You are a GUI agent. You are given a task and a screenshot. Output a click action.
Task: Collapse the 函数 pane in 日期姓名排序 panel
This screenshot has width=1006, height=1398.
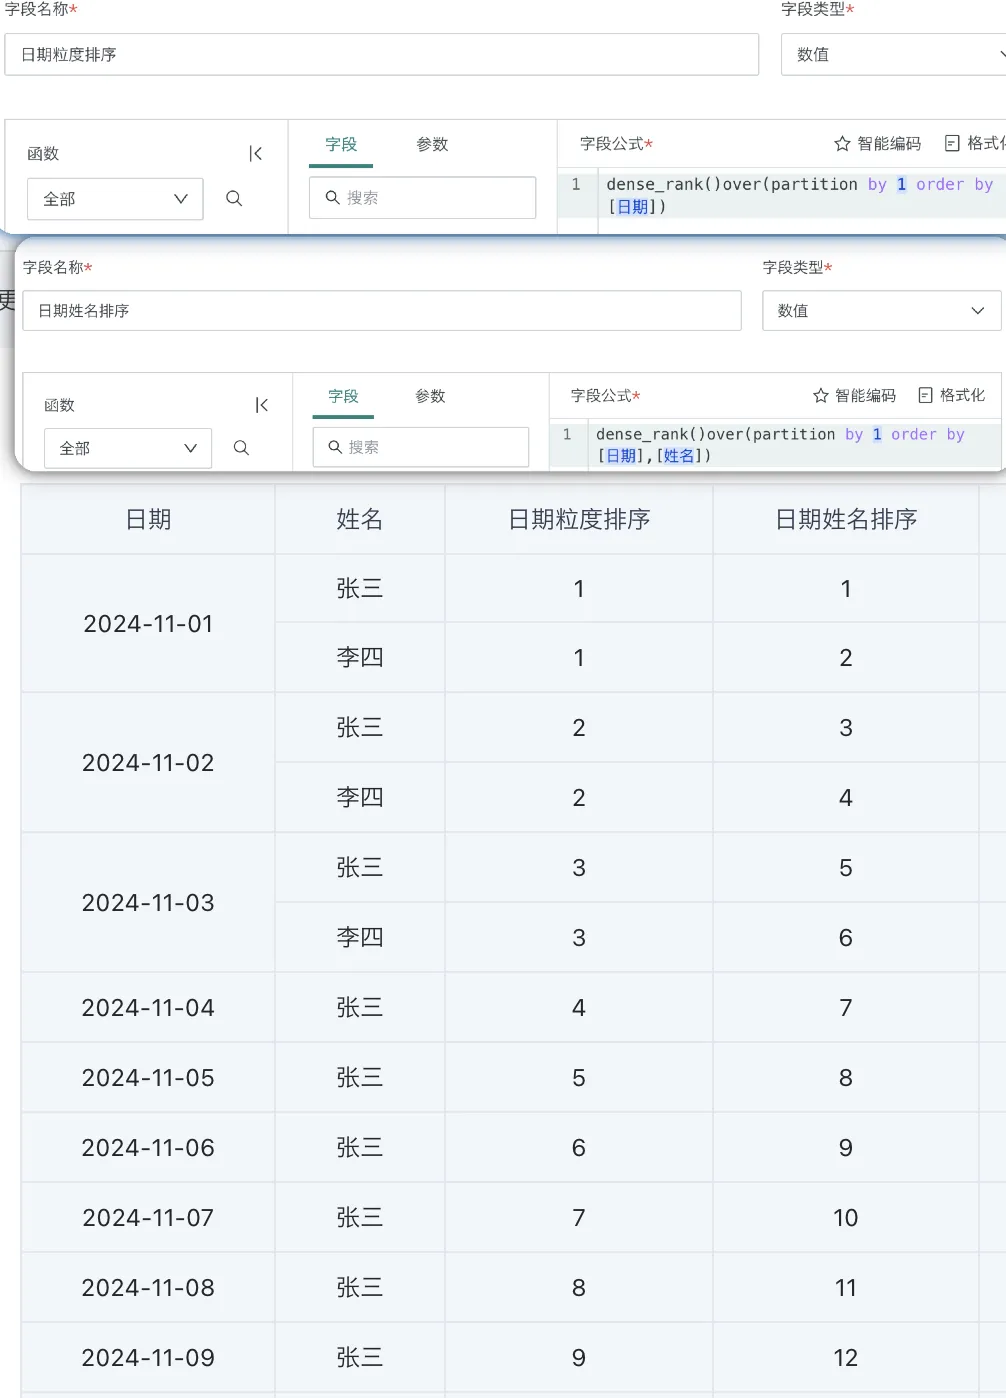click(x=262, y=405)
